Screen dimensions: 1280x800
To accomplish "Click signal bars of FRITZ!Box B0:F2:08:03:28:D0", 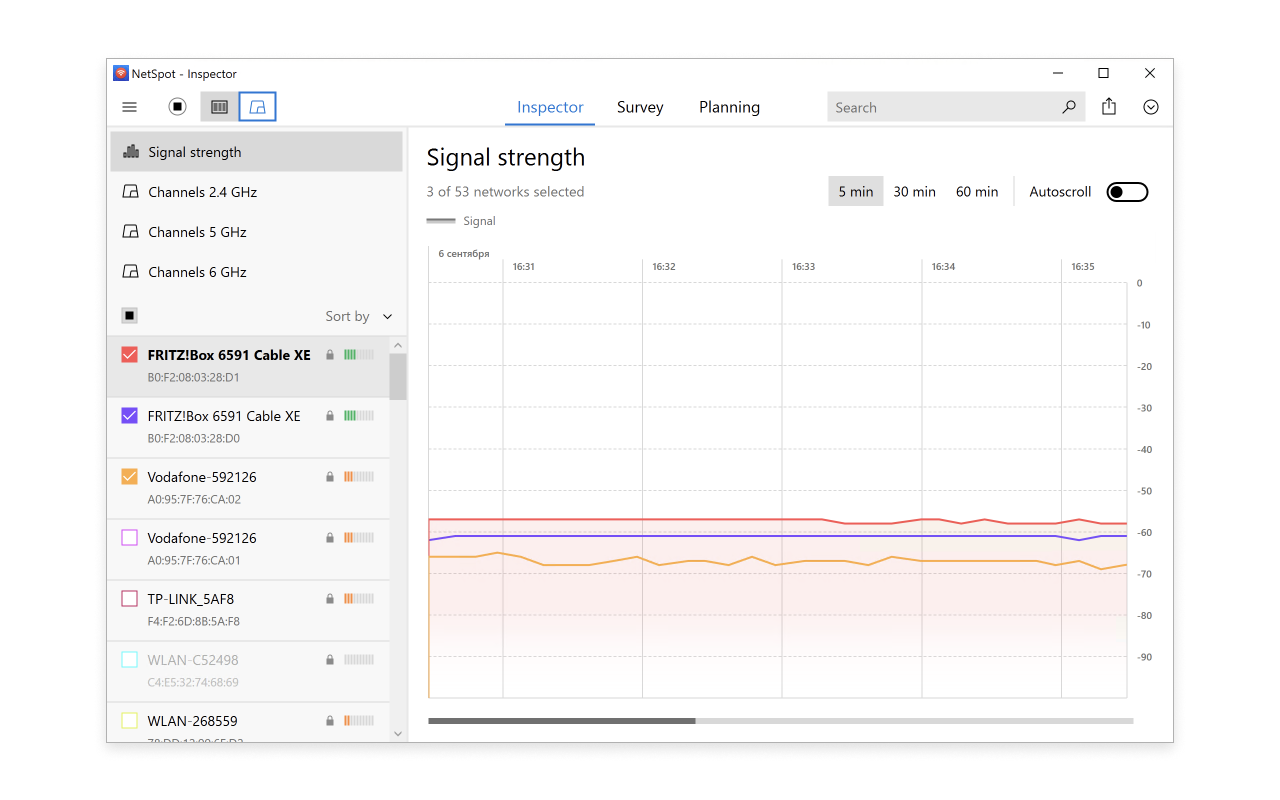I will point(359,416).
